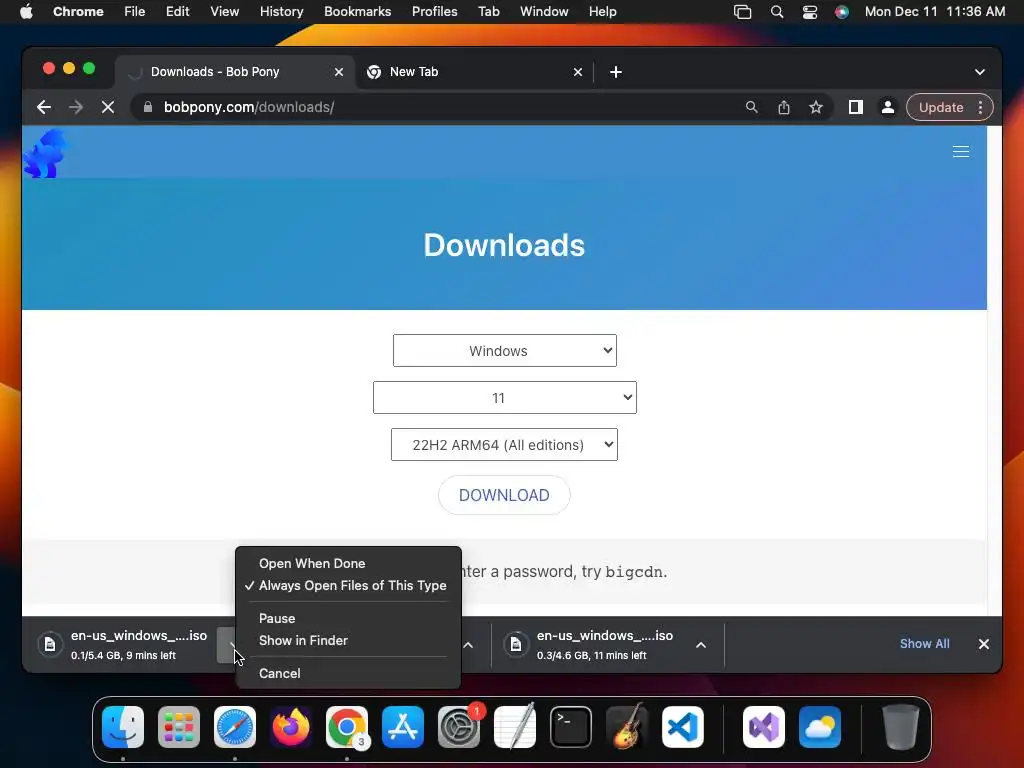Launch GarageBand from the dock
Screen dimensions: 1024x768
tap(627, 727)
